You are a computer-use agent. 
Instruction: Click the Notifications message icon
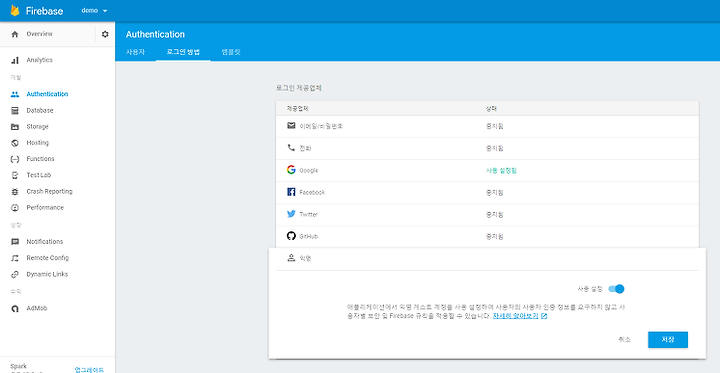pyautogui.click(x=15, y=242)
